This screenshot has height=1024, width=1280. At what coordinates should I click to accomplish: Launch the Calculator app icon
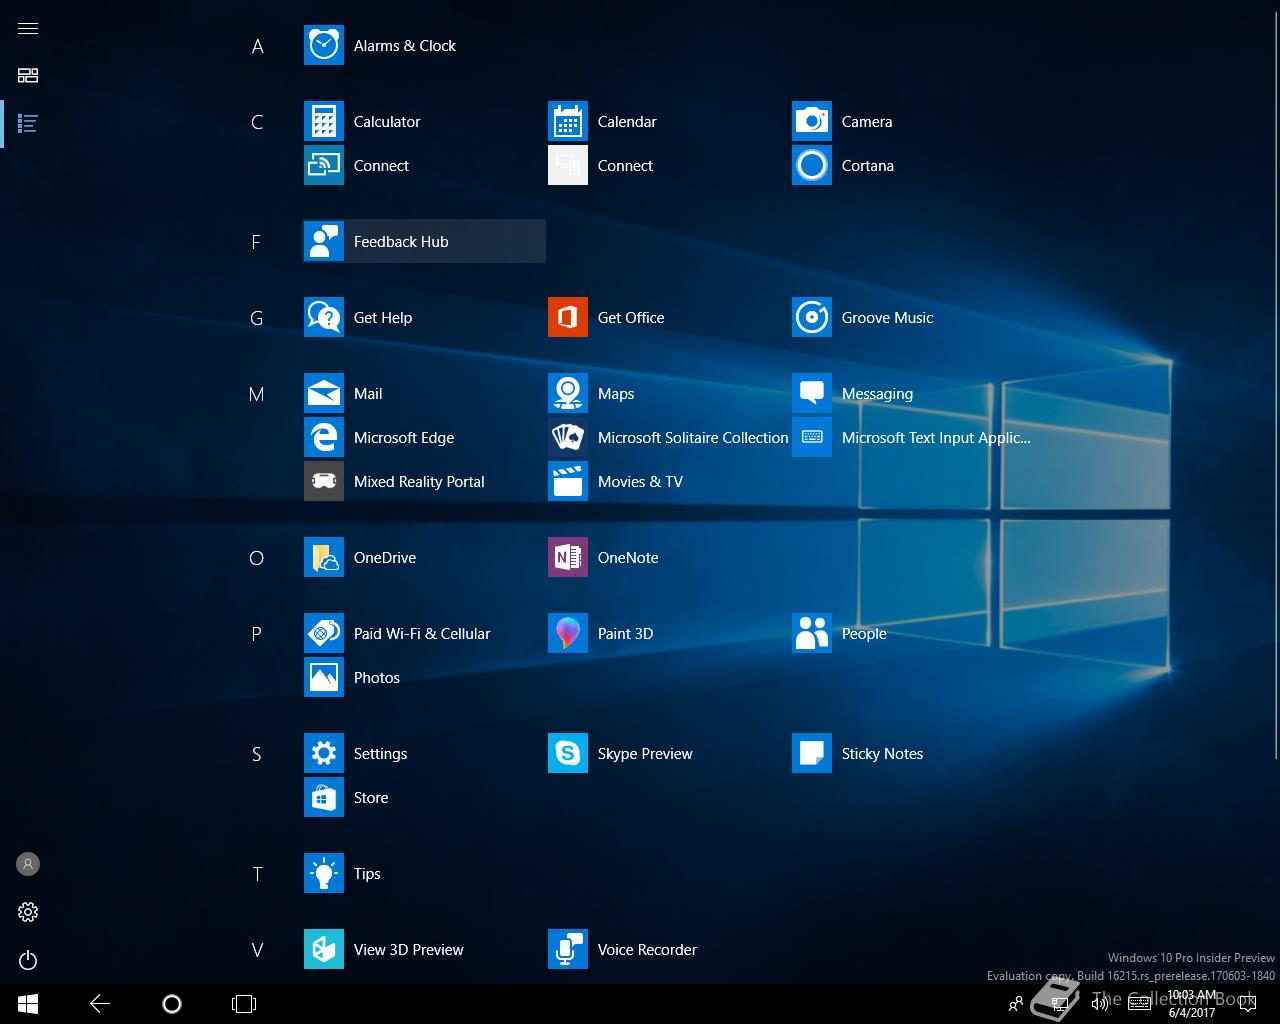pyautogui.click(x=324, y=122)
